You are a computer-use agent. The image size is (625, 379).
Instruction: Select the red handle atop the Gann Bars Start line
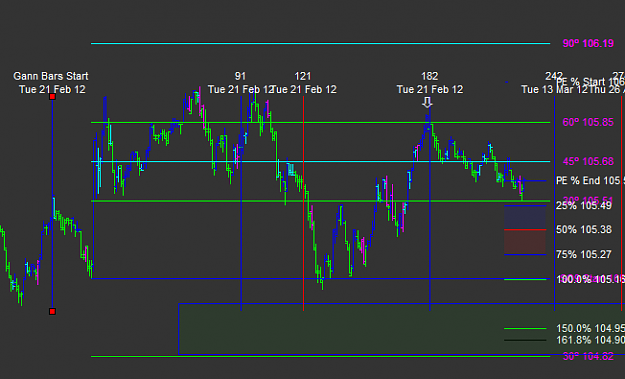pyautogui.click(x=52, y=97)
